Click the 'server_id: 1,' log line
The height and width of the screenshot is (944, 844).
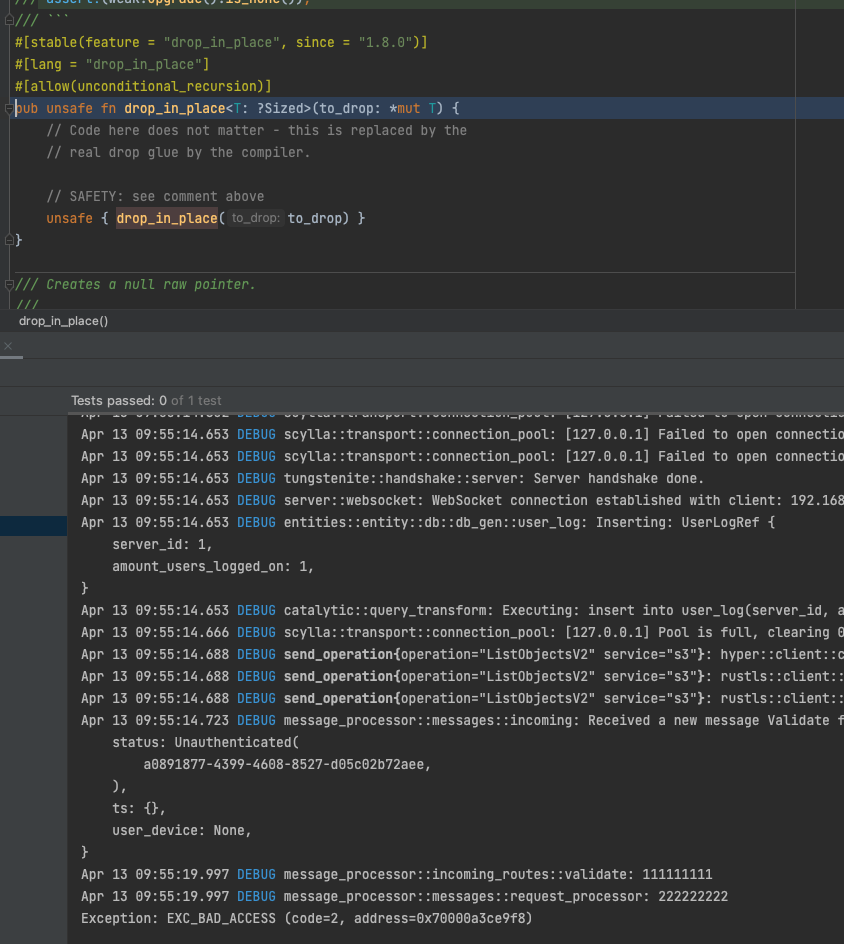163,544
